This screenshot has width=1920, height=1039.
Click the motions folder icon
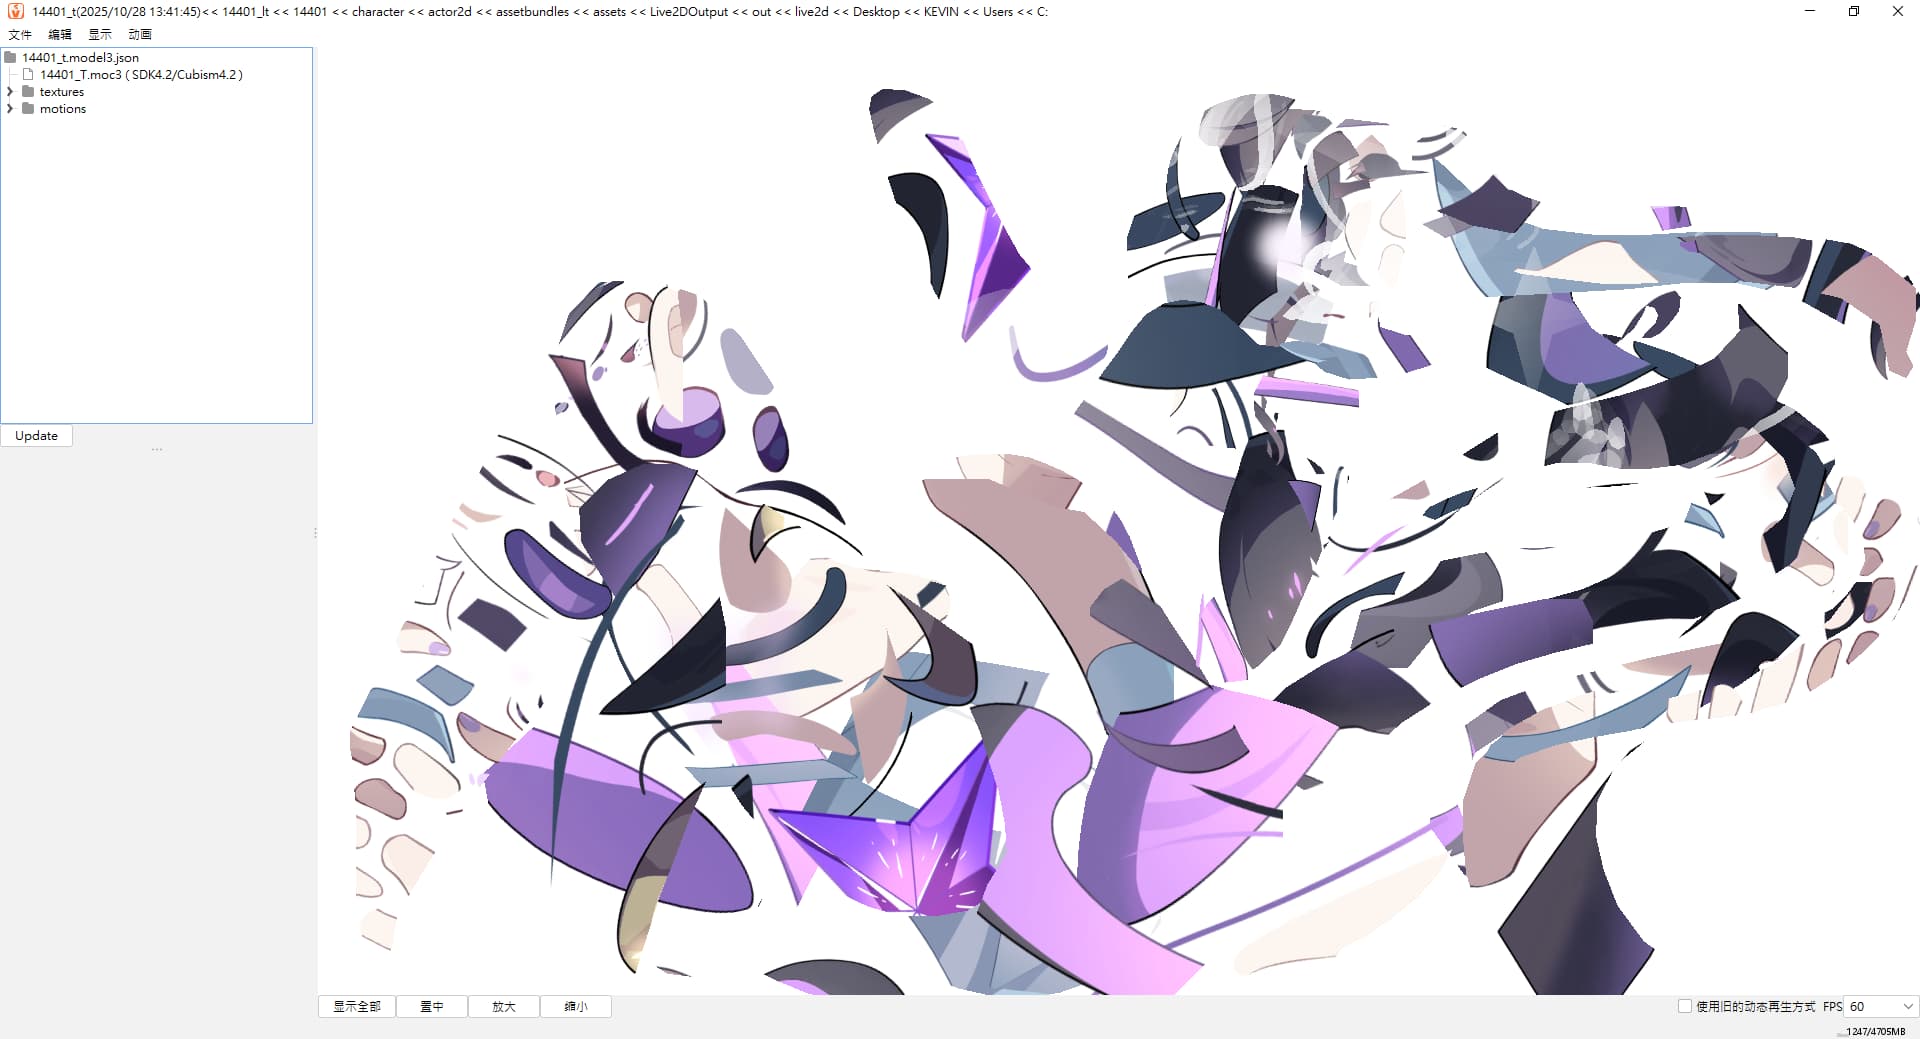(28, 109)
